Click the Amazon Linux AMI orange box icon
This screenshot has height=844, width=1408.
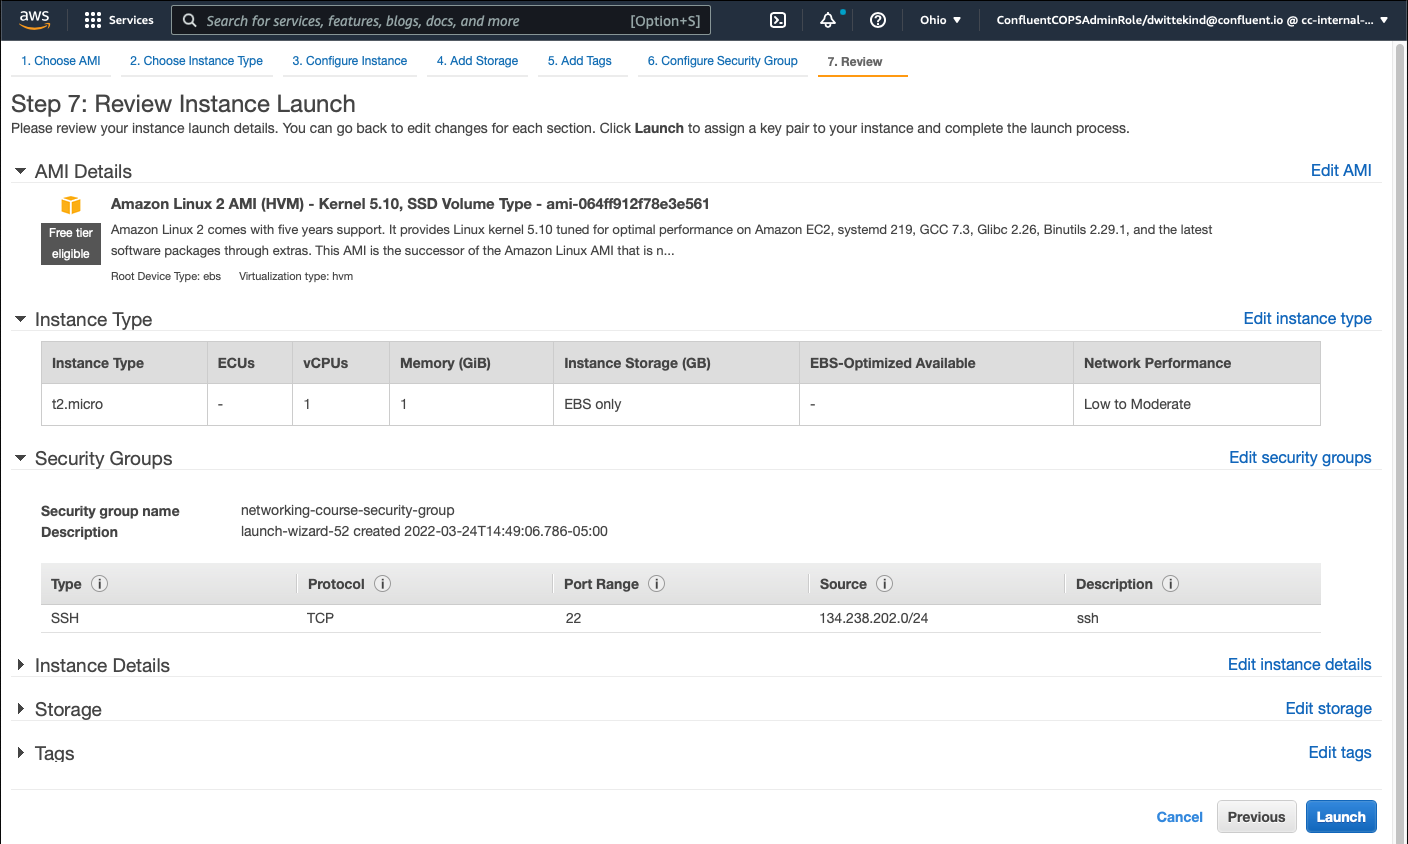pyautogui.click(x=71, y=205)
